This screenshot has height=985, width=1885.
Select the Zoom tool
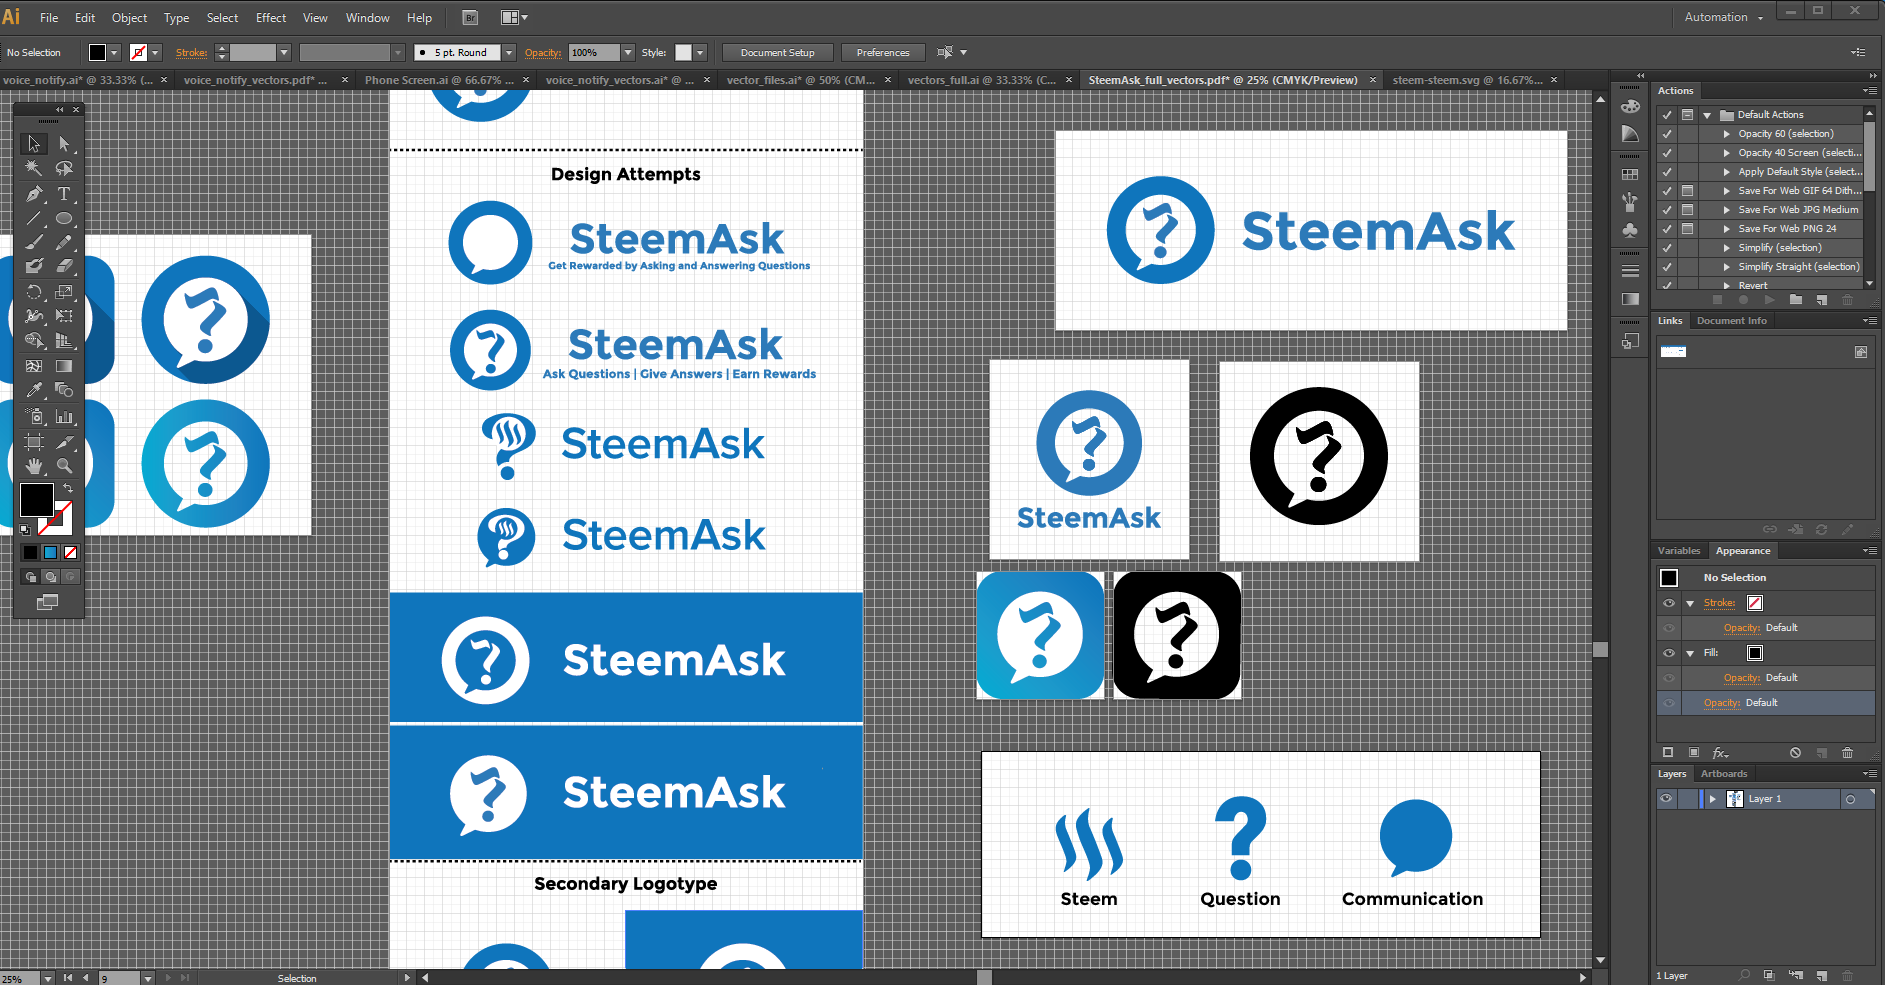click(x=64, y=466)
